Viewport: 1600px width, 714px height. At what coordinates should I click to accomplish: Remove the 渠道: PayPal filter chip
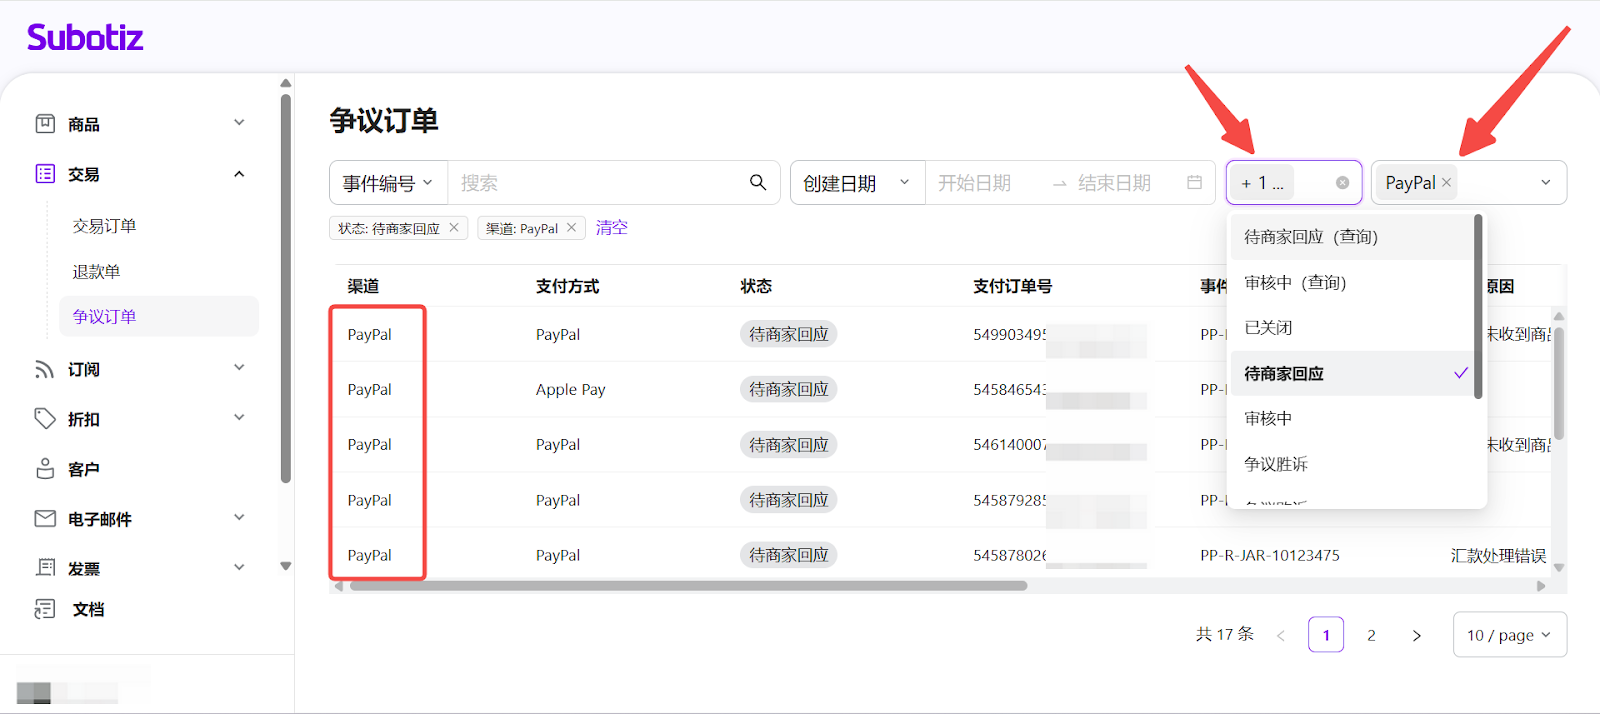[x=571, y=228]
